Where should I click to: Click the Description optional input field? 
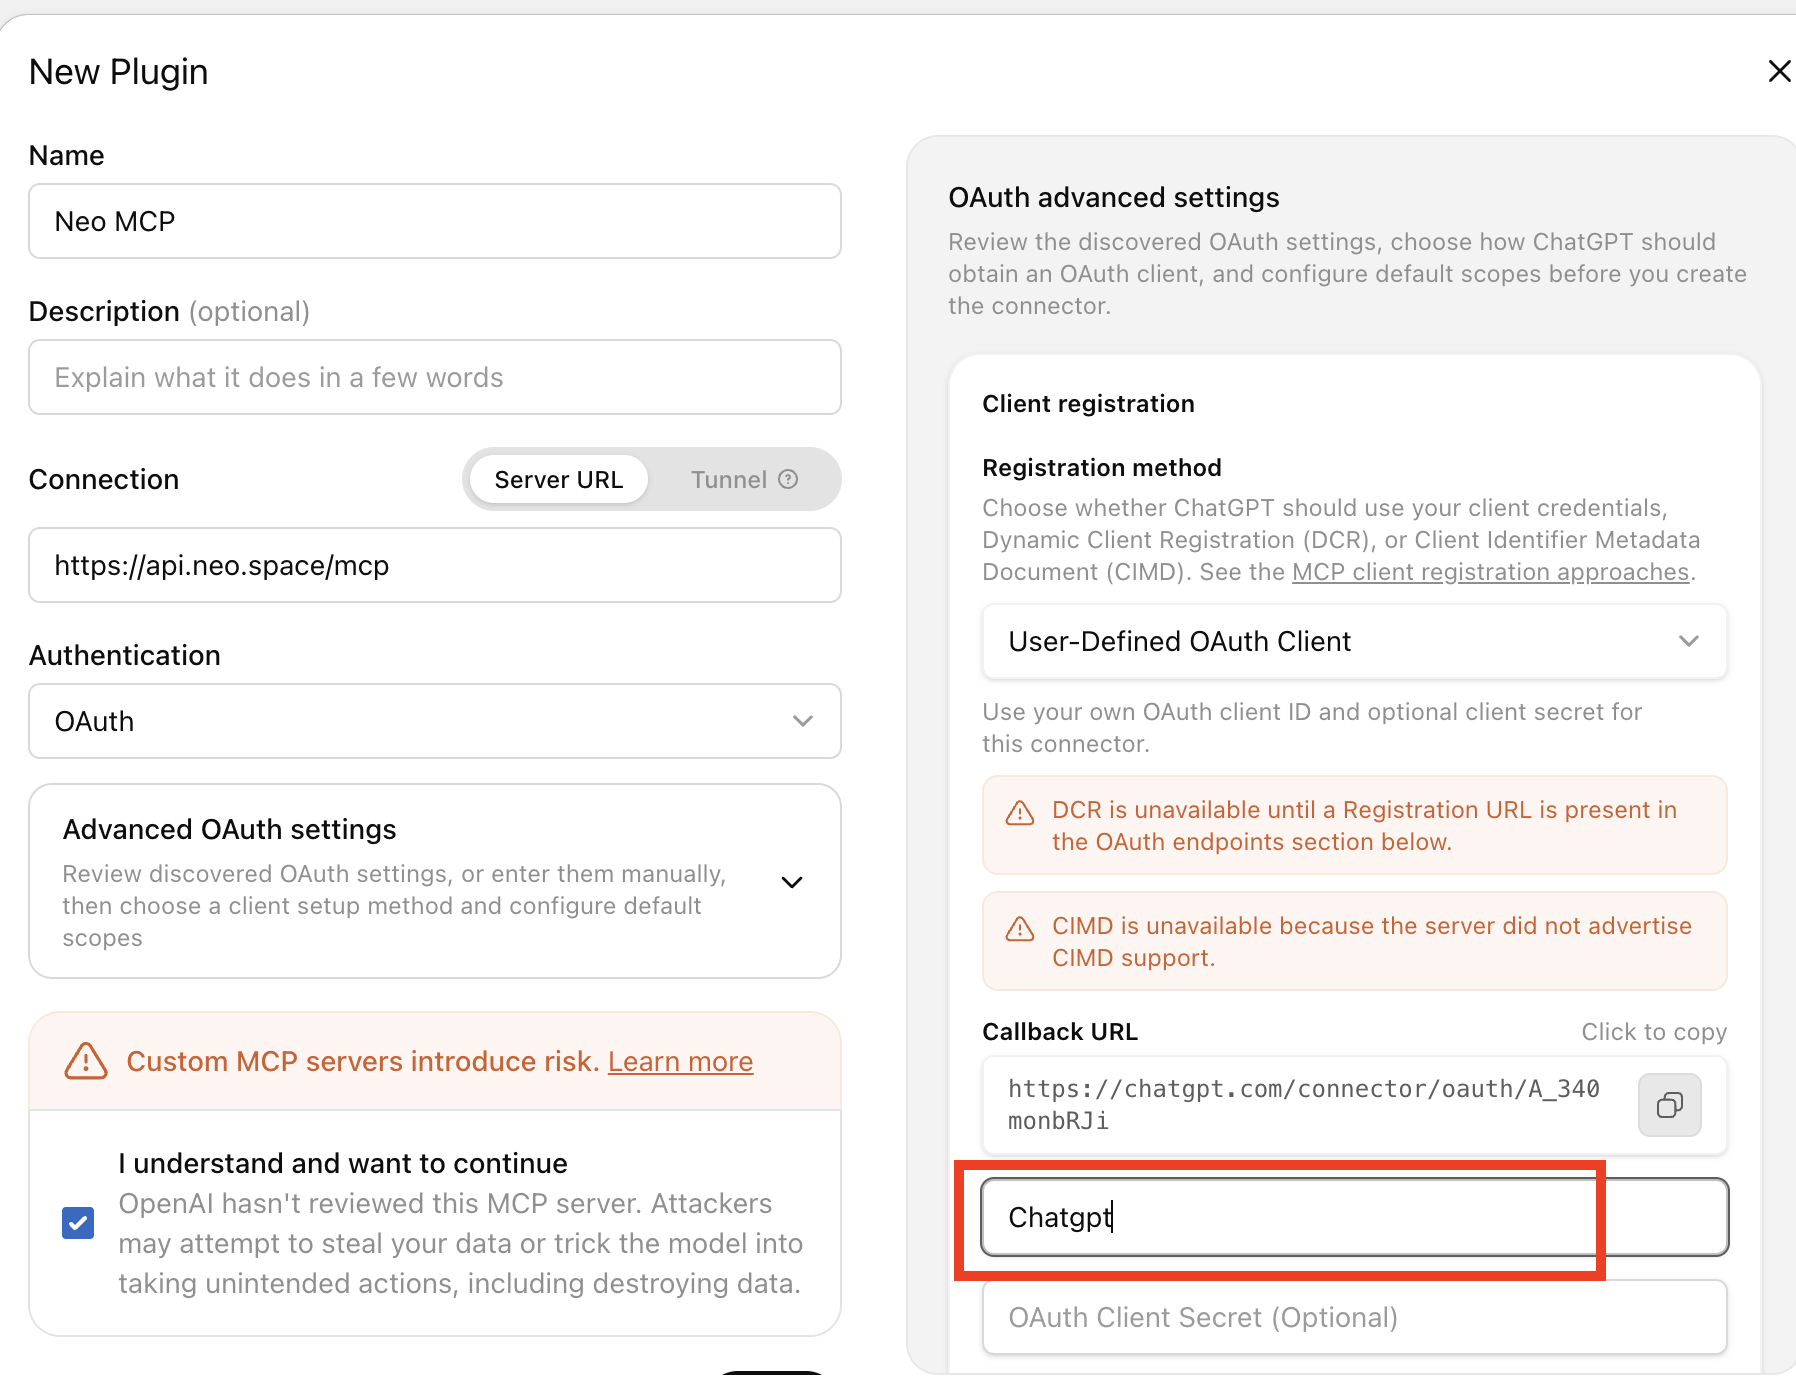(435, 377)
